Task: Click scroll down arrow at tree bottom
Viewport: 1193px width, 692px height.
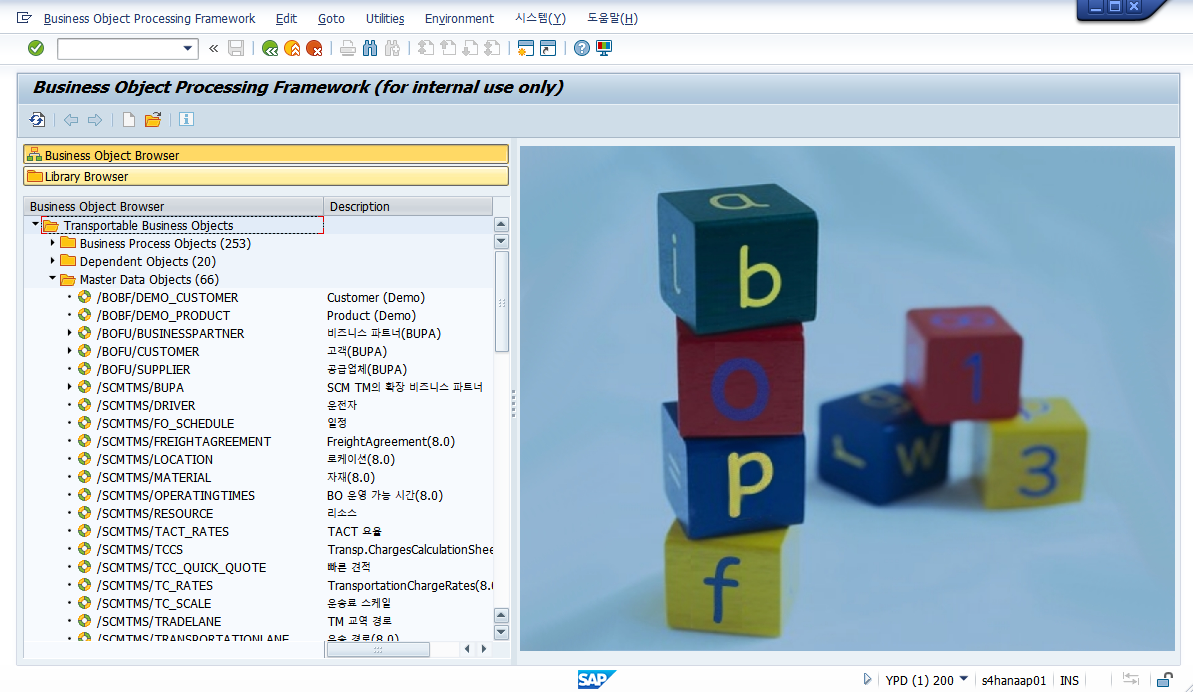Action: (501, 632)
